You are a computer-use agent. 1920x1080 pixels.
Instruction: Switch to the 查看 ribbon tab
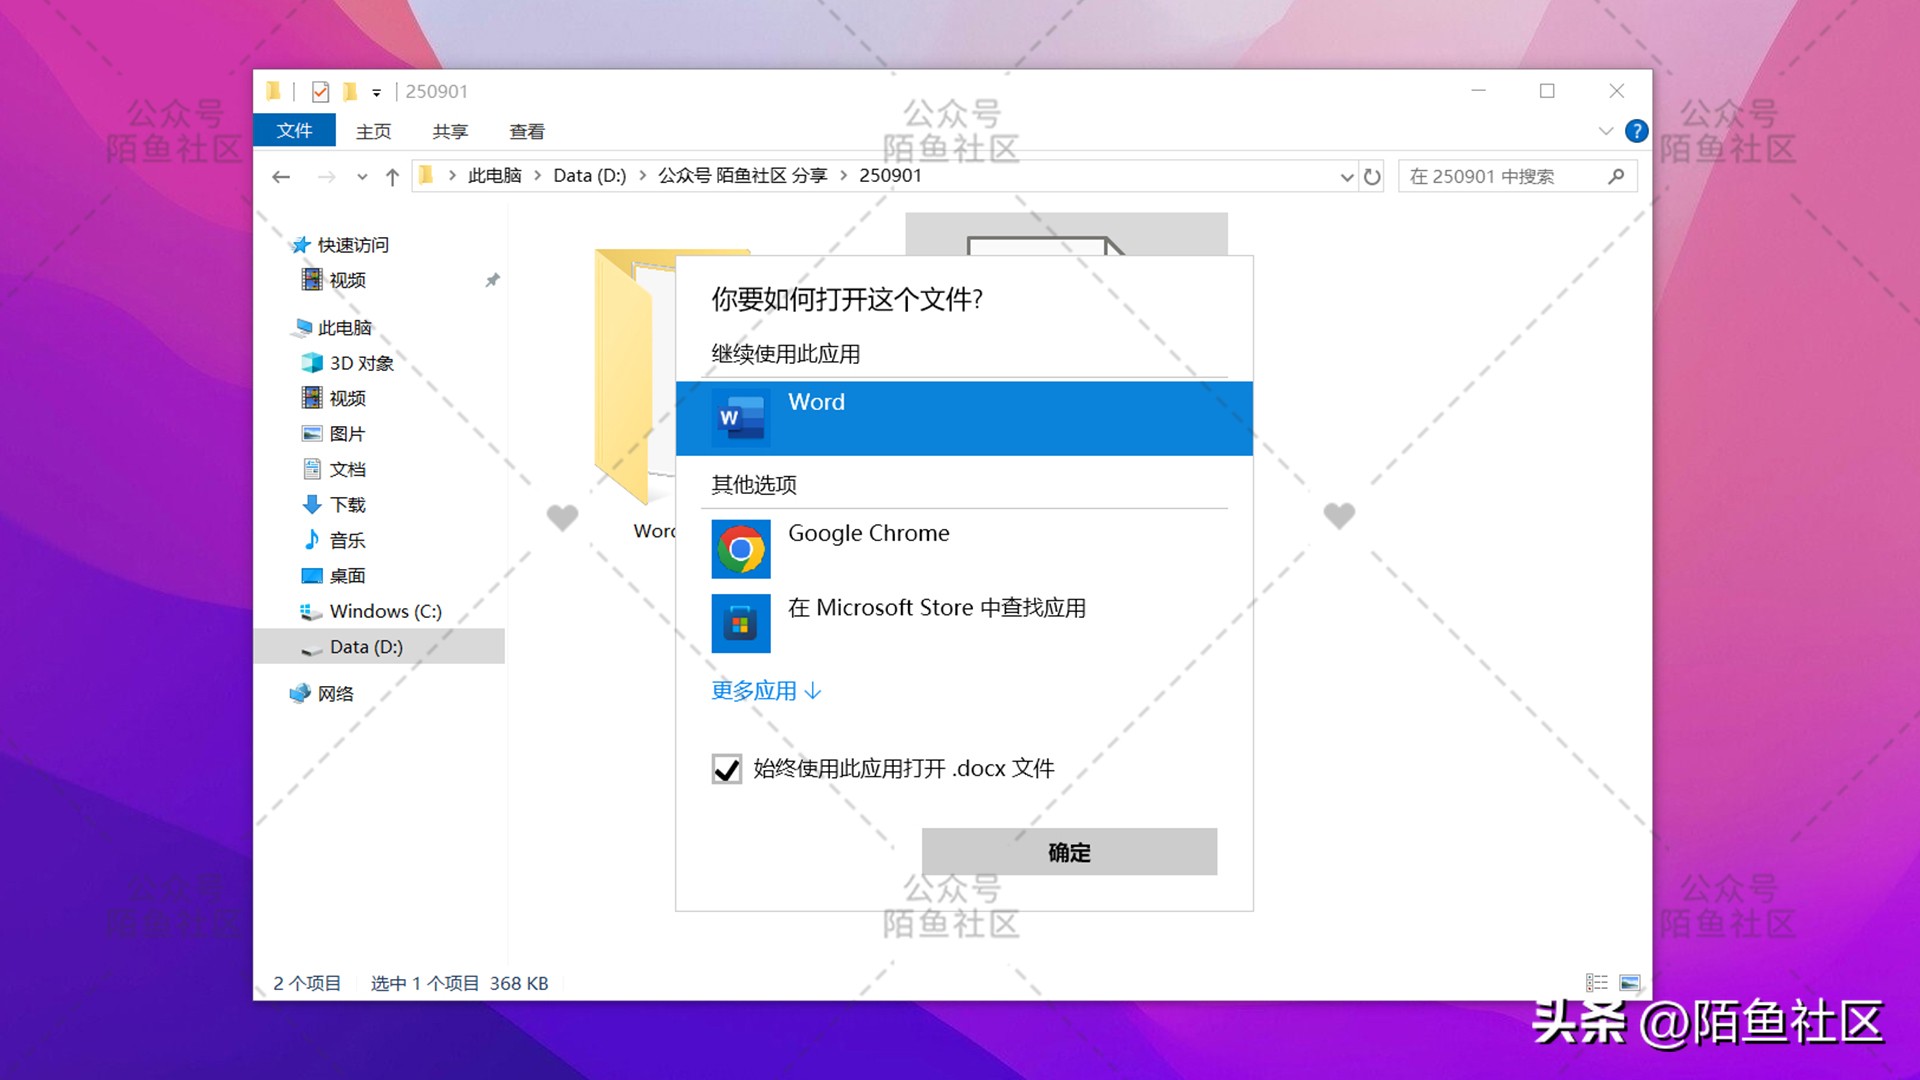(527, 131)
